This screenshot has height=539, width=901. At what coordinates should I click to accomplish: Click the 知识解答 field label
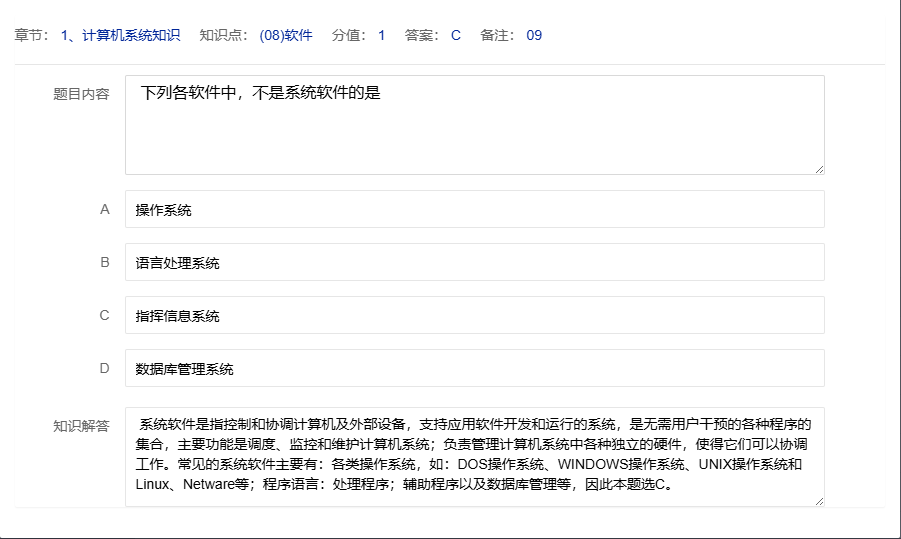[x=81, y=426]
